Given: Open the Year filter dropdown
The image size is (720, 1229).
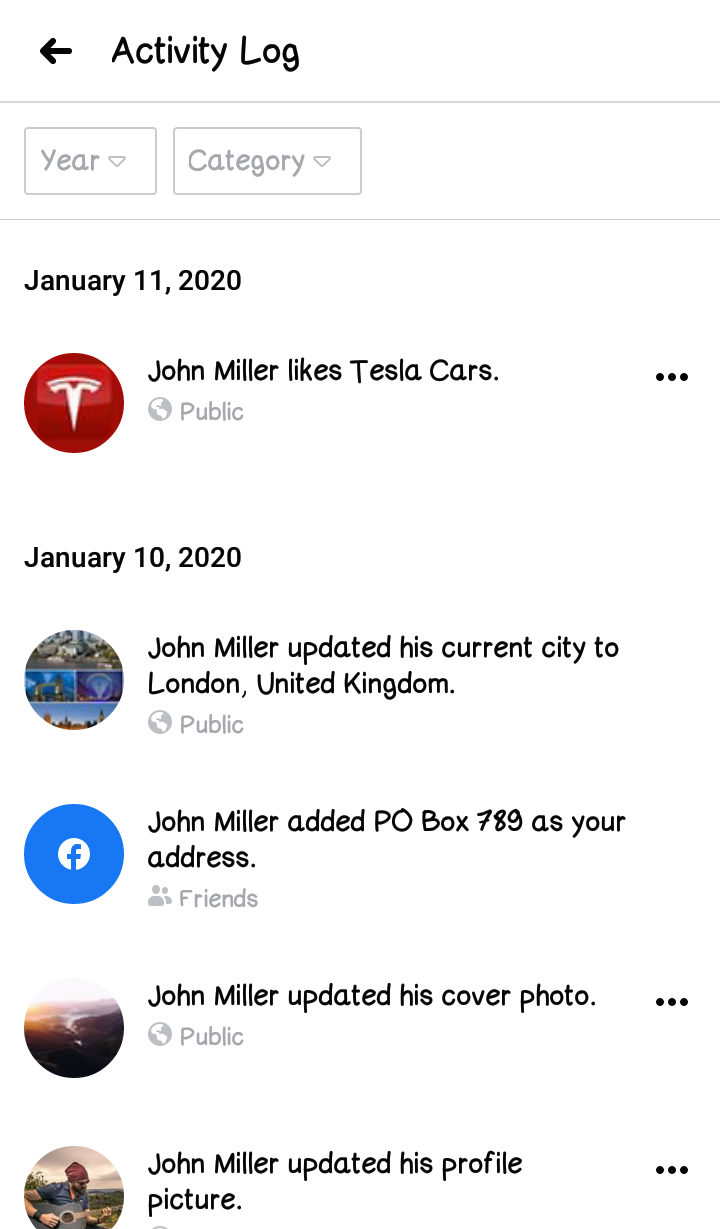Looking at the screenshot, I should (90, 161).
